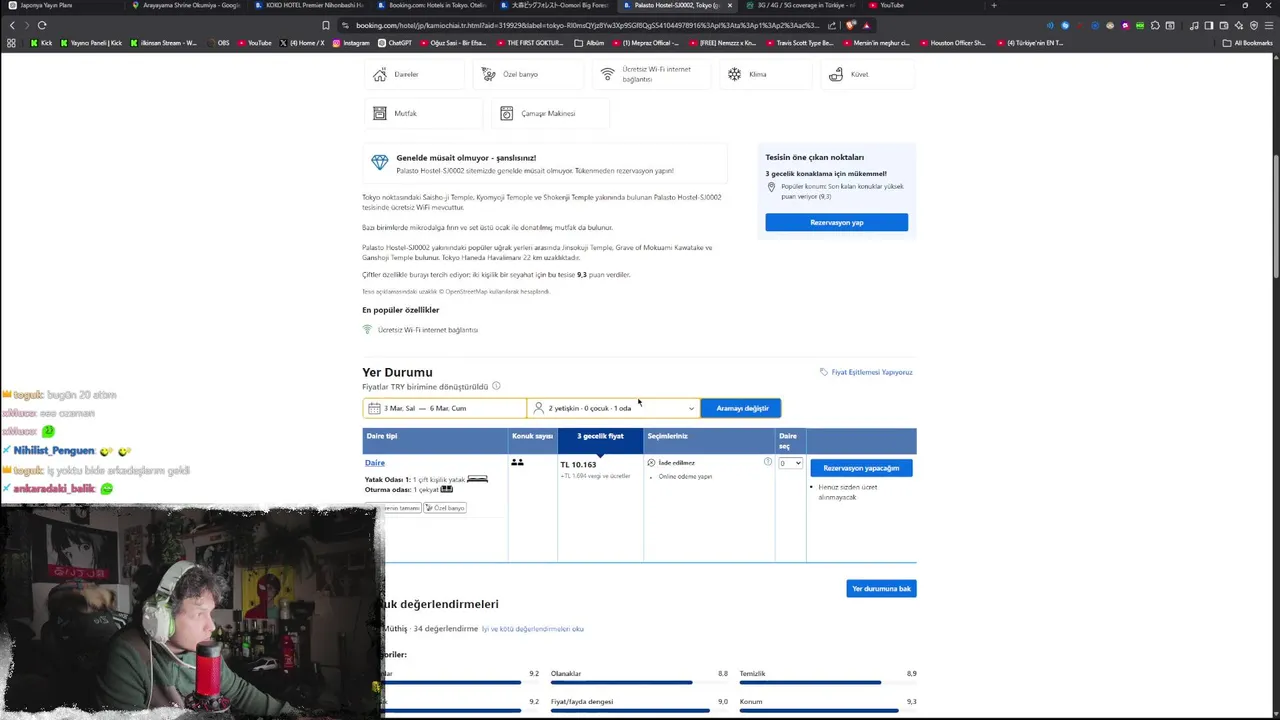Open the ChatGPT bookmark
The height and width of the screenshot is (720, 1280).
click(x=394, y=43)
